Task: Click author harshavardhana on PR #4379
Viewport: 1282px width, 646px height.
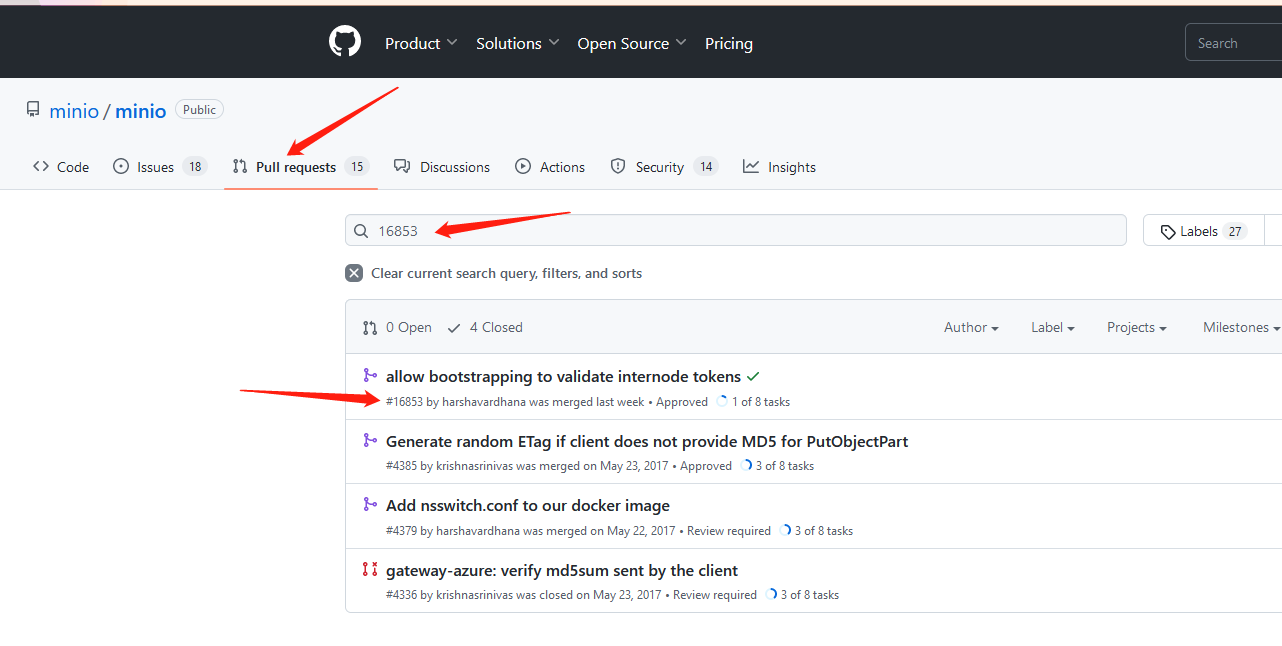Action: pyautogui.click(x=478, y=531)
